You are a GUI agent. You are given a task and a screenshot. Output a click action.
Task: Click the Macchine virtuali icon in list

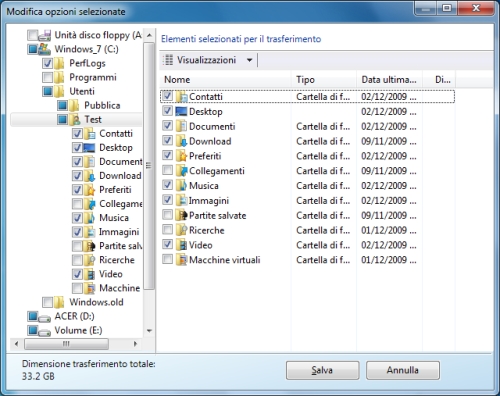click(x=182, y=260)
